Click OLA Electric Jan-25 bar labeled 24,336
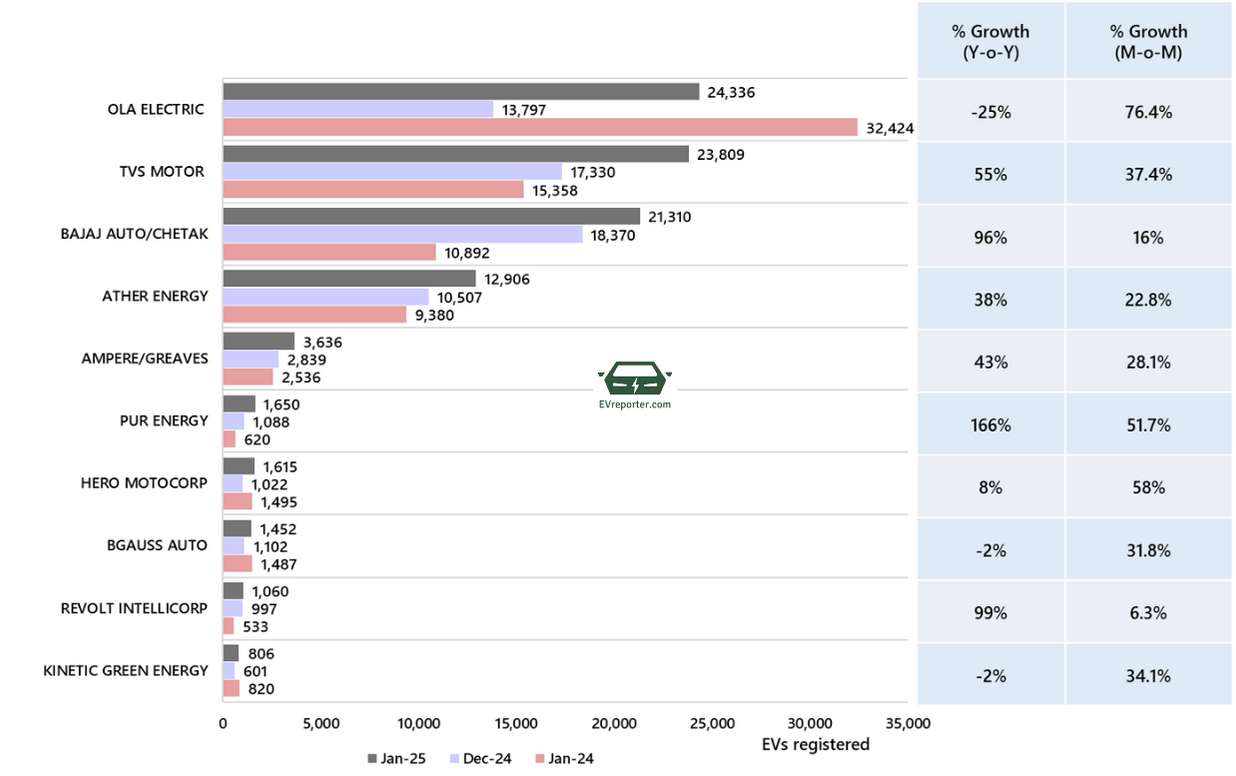1236x776 pixels. 461,92
